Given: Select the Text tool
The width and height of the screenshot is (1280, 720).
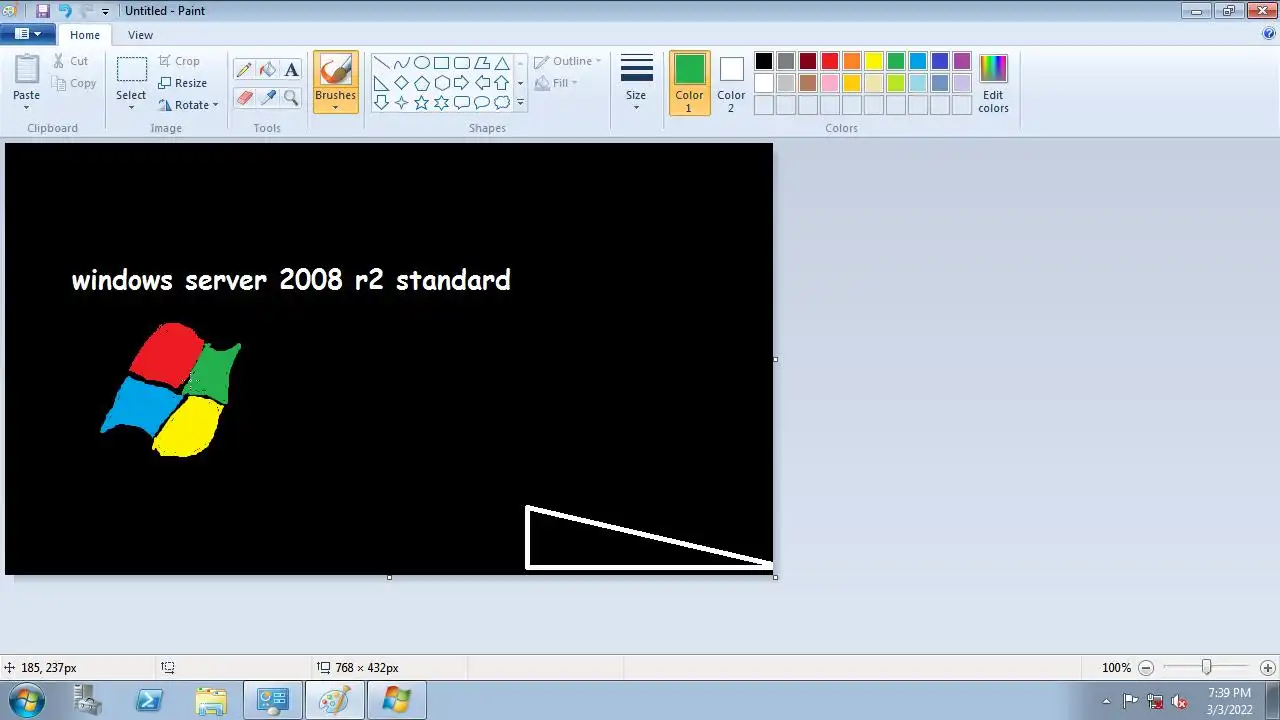Looking at the screenshot, I should click(291, 70).
